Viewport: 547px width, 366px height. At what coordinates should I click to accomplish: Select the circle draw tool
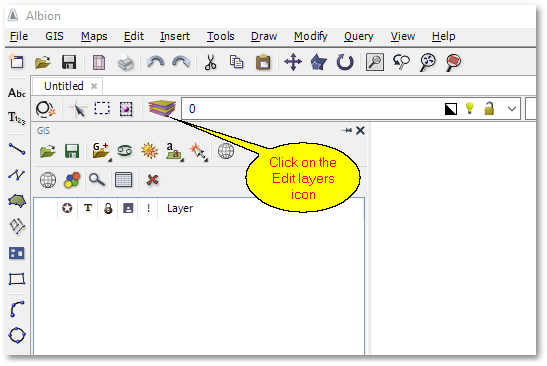coord(17,335)
